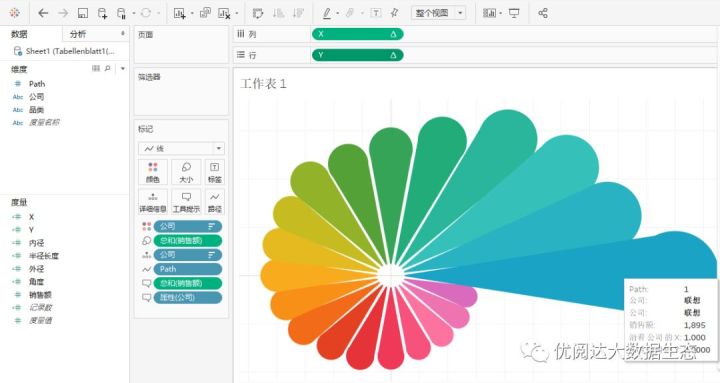
Task: Sort descending toolbar icon
Action: click(x=298, y=13)
